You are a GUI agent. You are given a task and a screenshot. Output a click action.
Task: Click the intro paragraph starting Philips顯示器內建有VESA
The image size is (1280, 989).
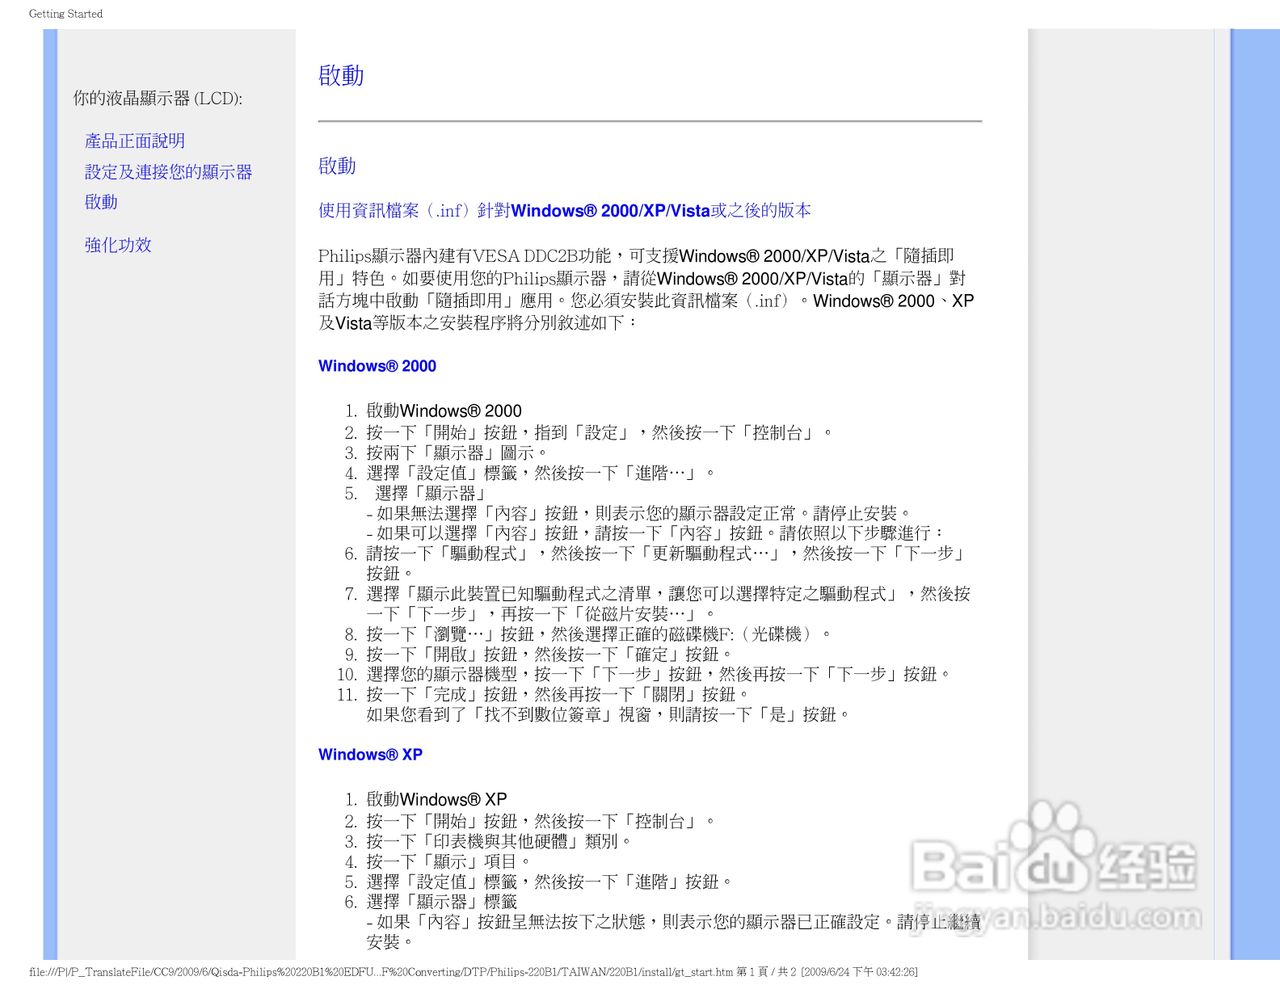tap(646, 289)
